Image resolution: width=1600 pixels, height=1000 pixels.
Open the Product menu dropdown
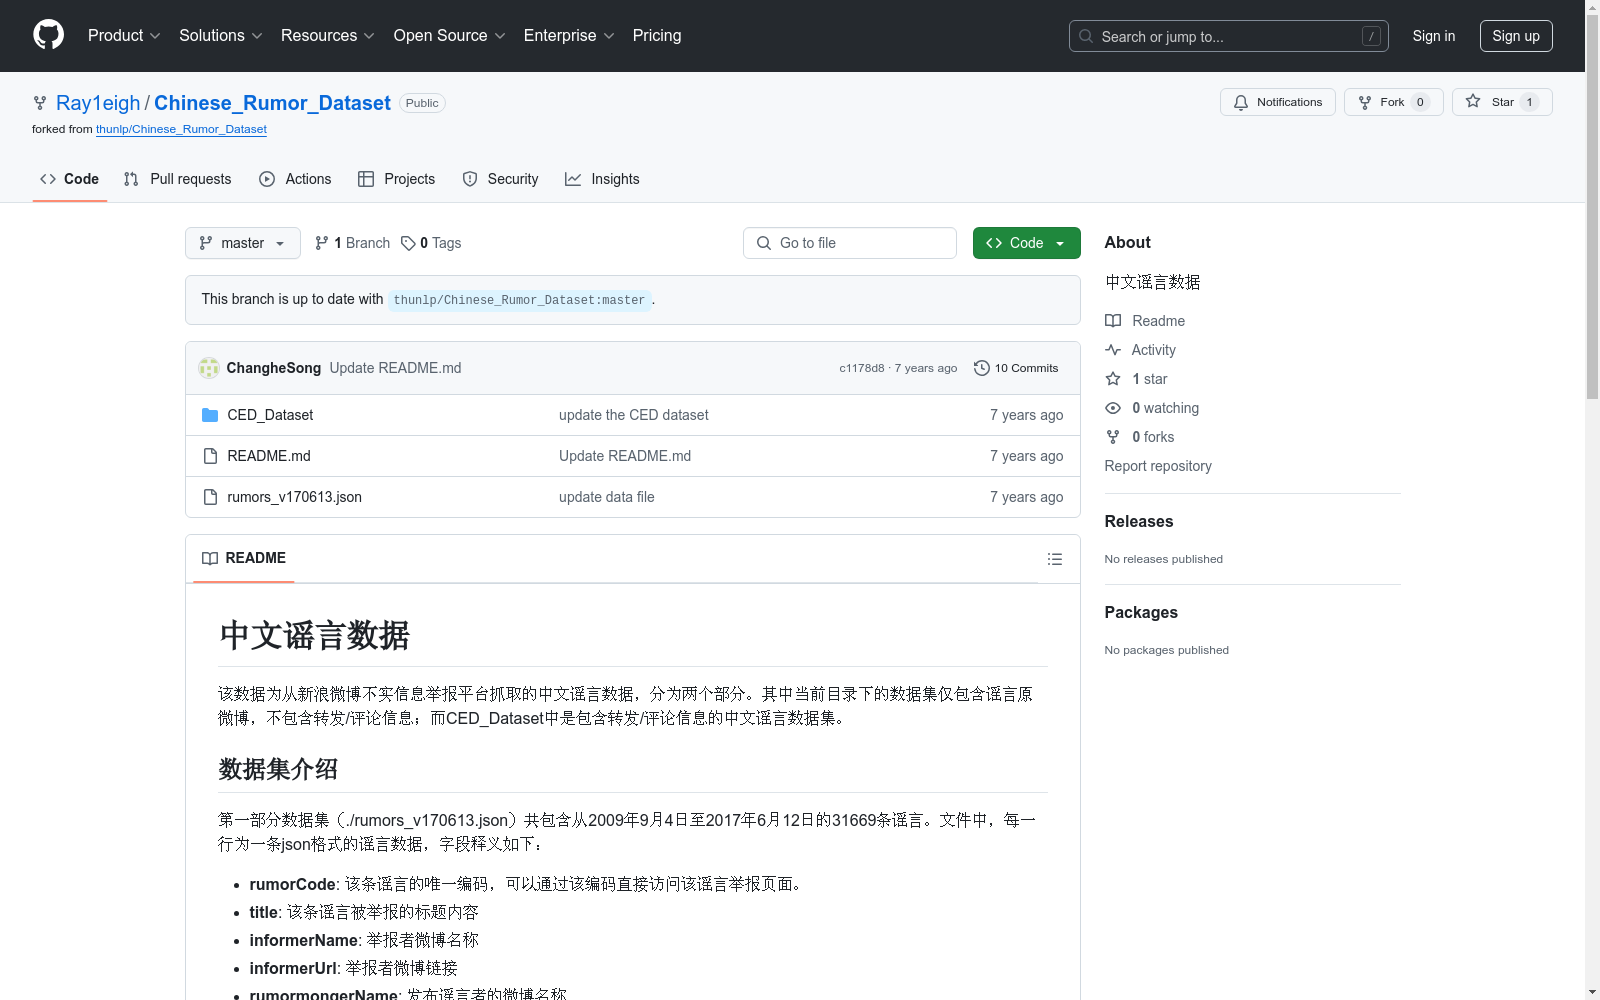click(123, 35)
